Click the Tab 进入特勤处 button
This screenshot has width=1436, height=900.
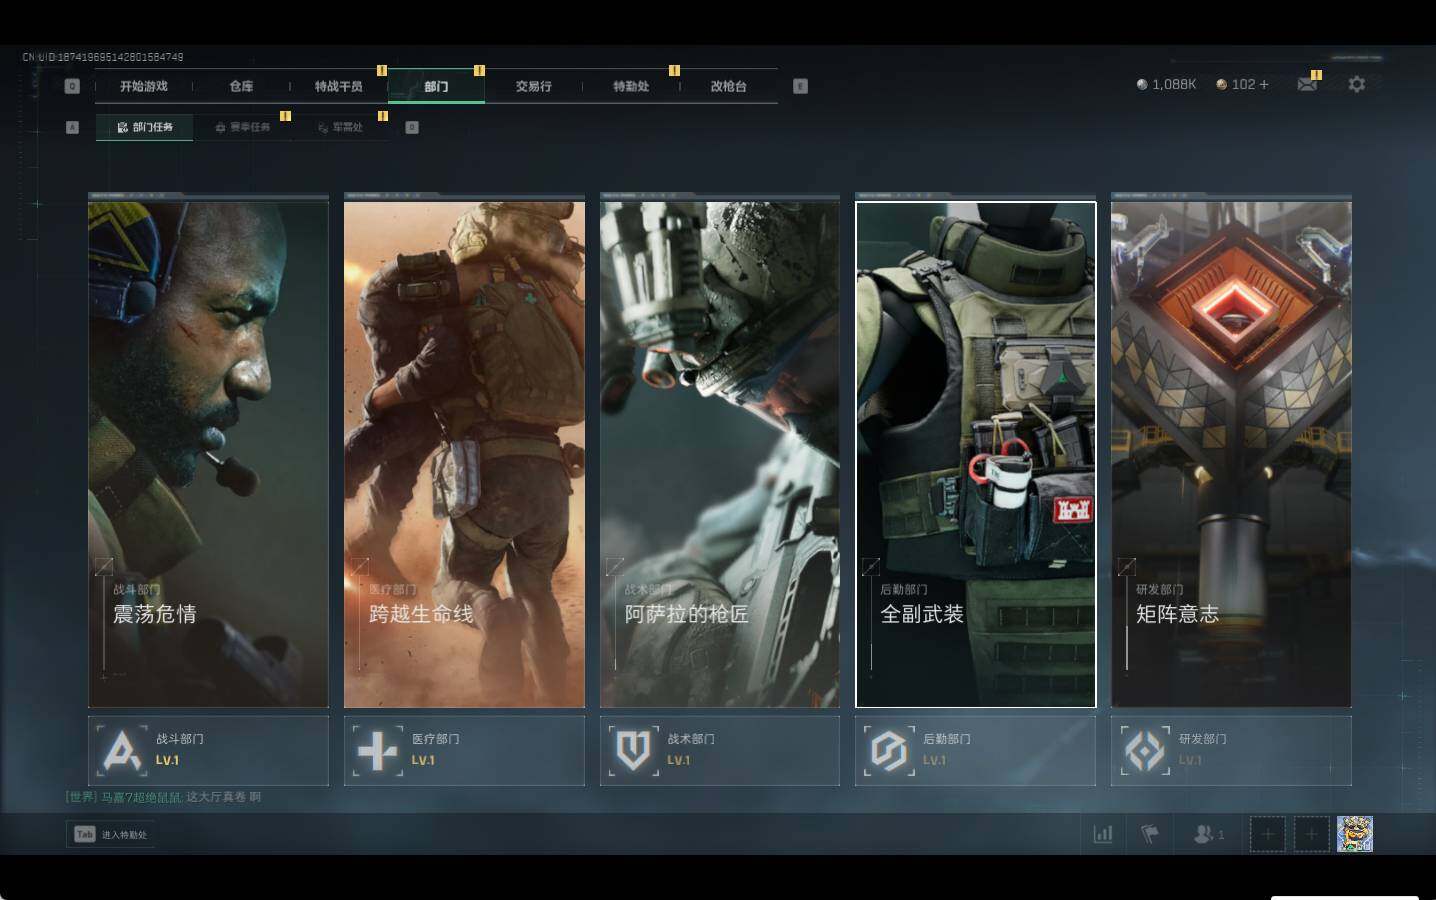(x=110, y=834)
